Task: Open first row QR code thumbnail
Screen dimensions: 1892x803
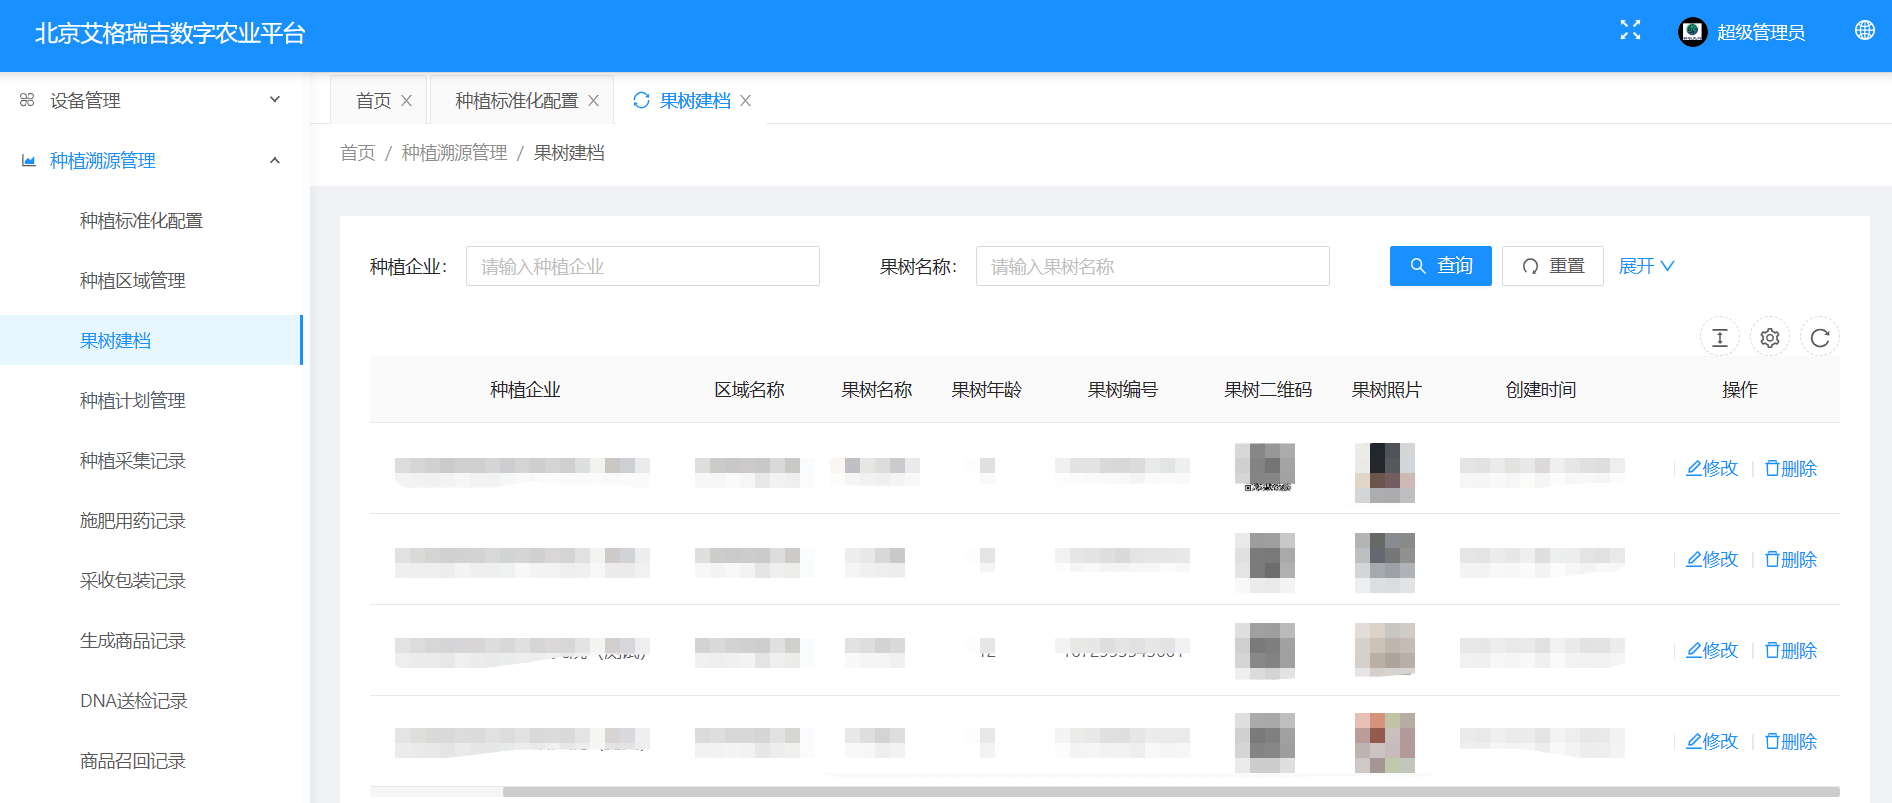Action: 1265,467
